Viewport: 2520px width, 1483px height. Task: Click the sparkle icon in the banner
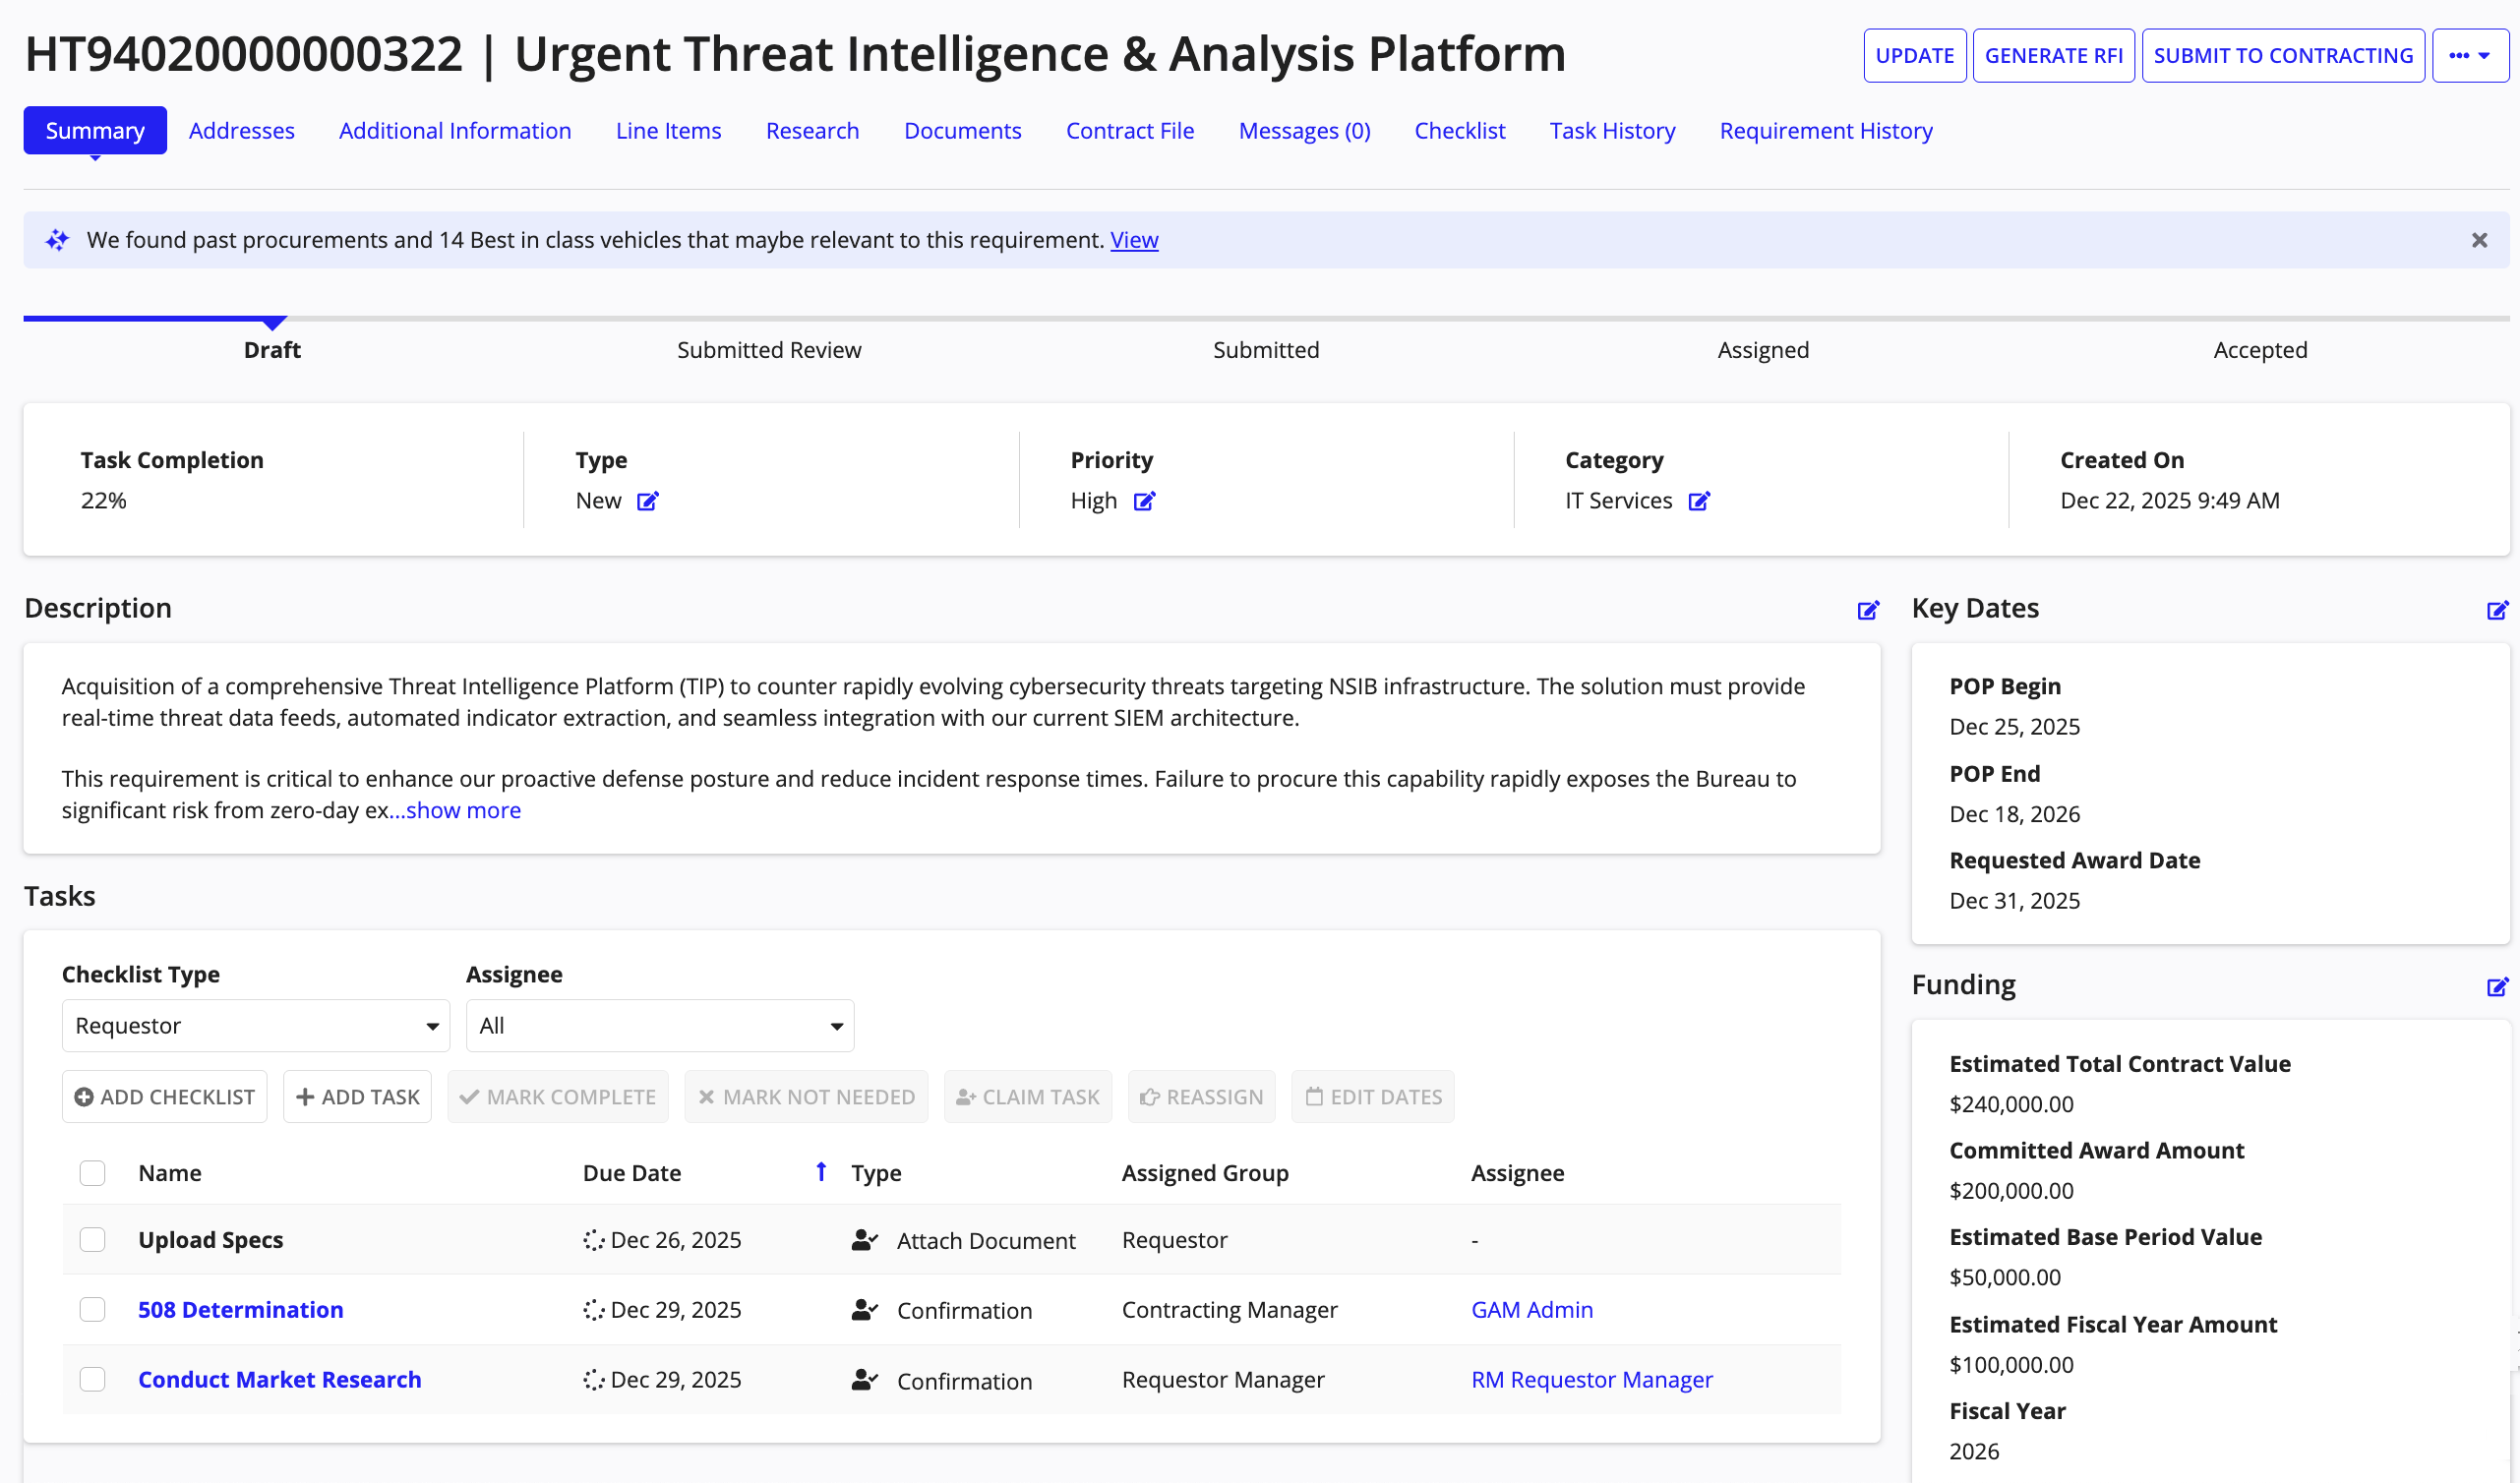click(57, 240)
